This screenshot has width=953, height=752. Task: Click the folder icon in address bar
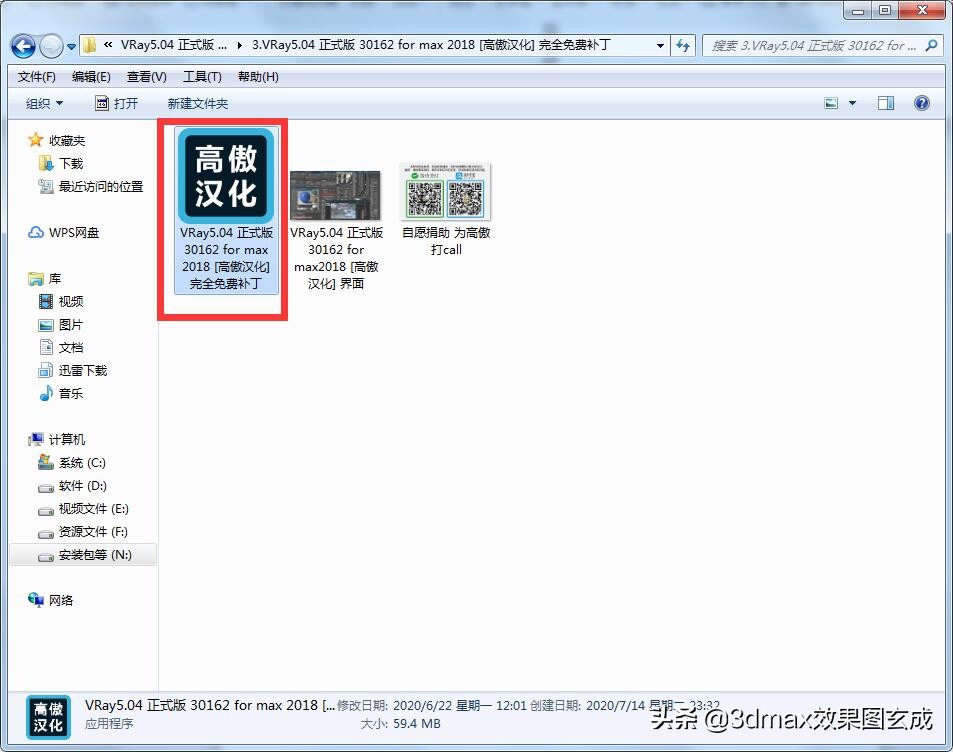(89, 45)
